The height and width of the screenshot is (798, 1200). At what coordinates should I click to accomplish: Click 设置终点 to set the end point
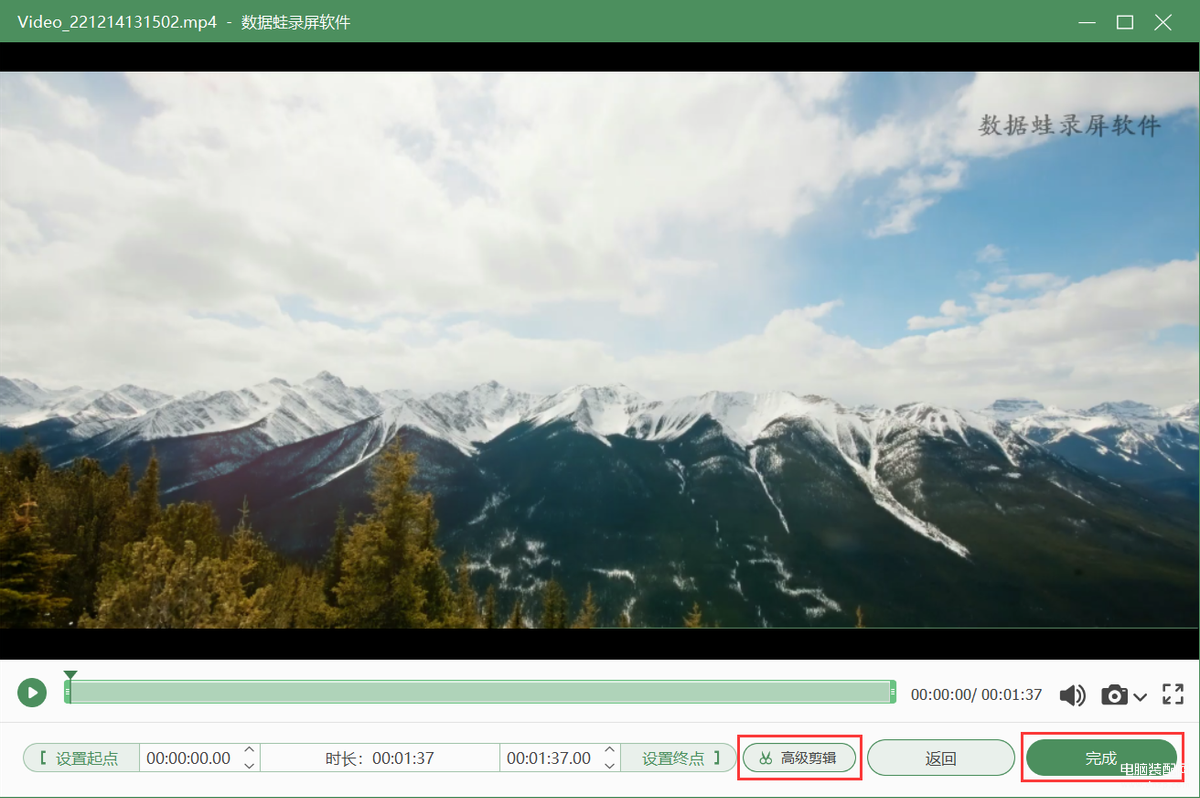pyautogui.click(x=678, y=758)
